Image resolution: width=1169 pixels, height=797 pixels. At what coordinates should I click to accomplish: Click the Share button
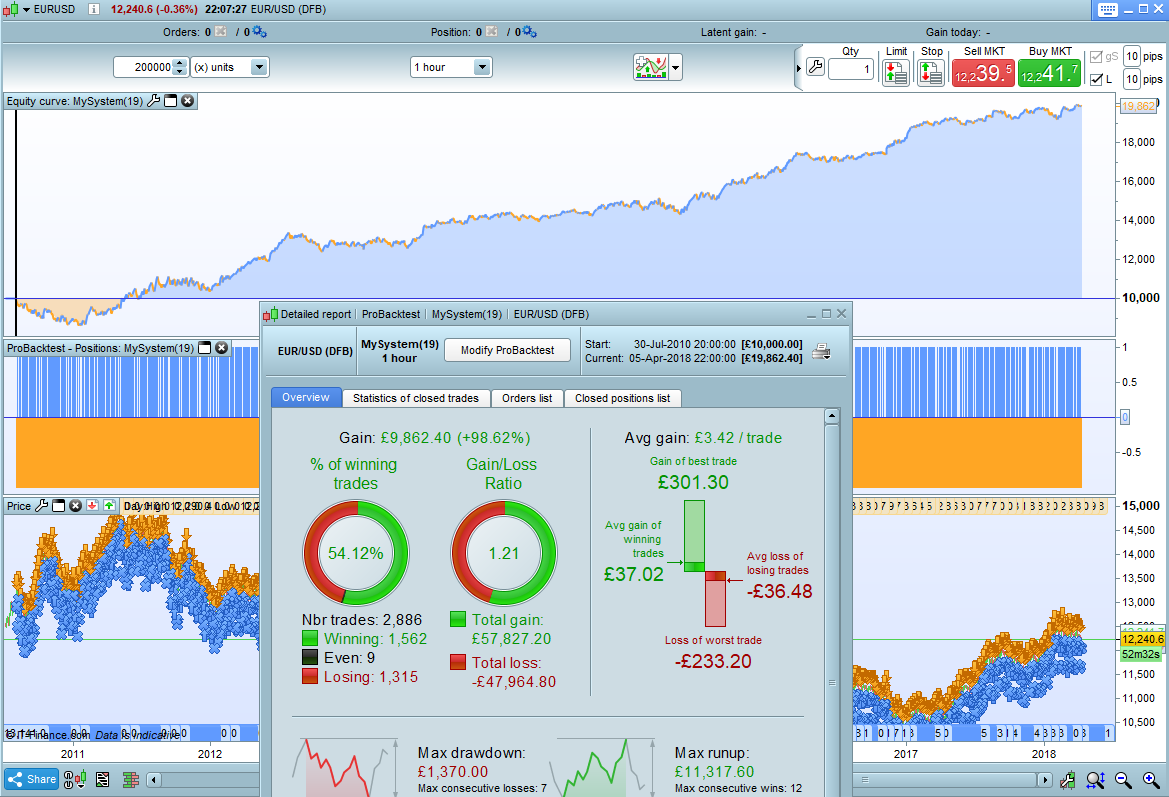point(31,779)
